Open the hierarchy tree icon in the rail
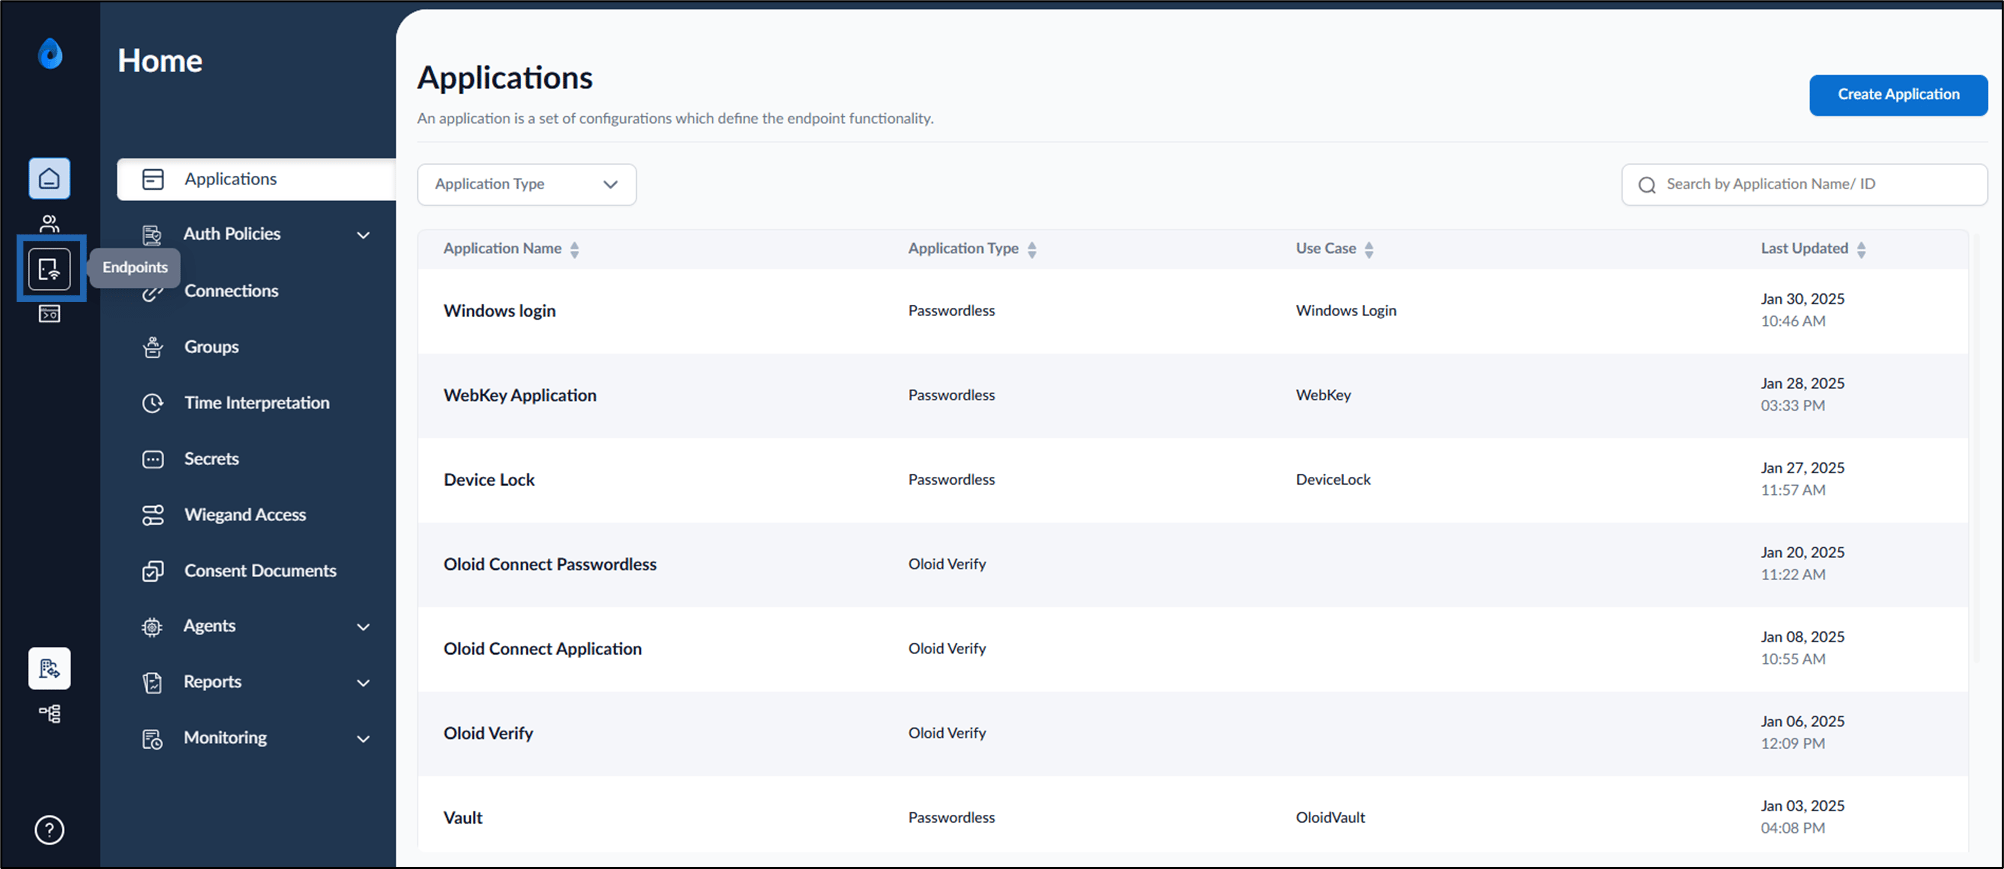Image resolution: width=2004 pixels, height=869 pixels. tap(49, 714)
